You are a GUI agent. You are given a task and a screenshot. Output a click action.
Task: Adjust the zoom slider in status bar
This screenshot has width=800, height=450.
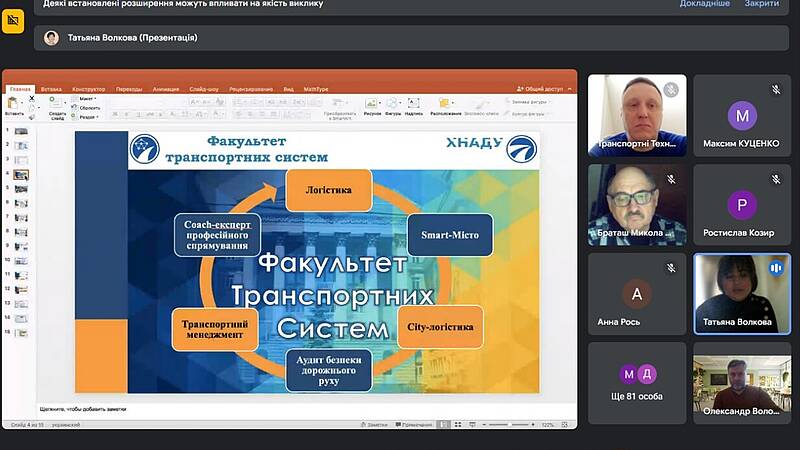508,424
